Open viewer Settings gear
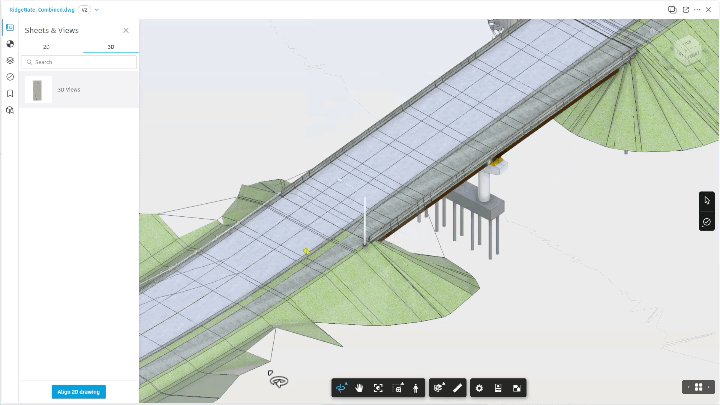Image resolution: width=720 pixels, height=405 pixels. click(479, 388)
